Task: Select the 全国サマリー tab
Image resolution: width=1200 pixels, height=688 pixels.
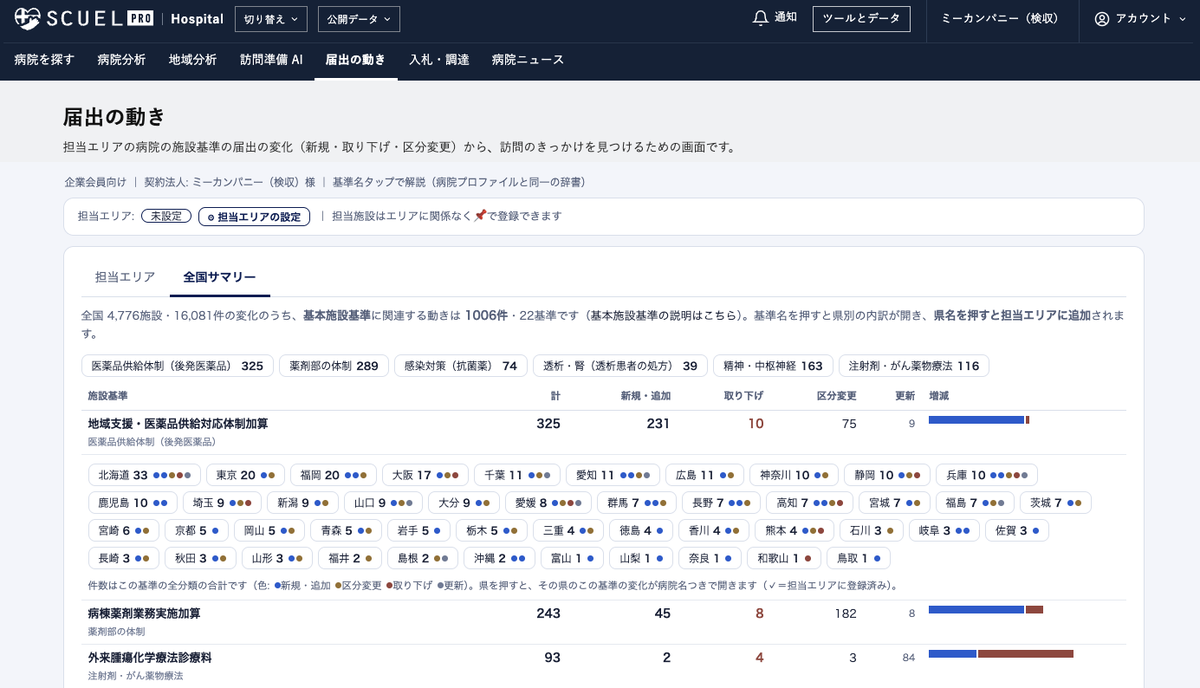Action: 220,277
